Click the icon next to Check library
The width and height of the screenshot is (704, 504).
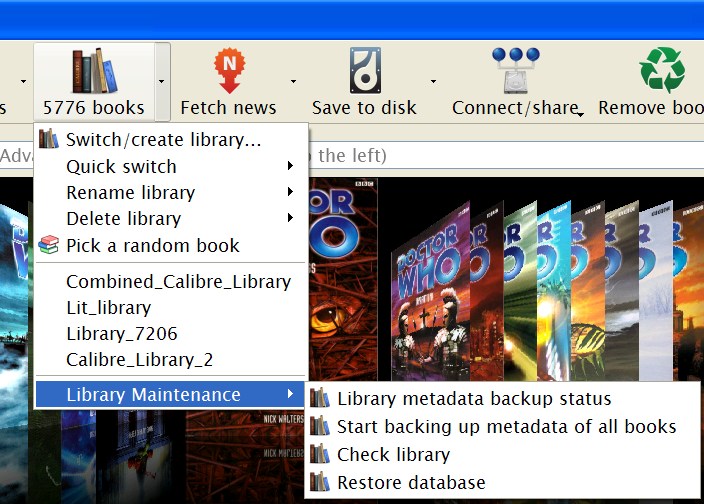(320, 454)
